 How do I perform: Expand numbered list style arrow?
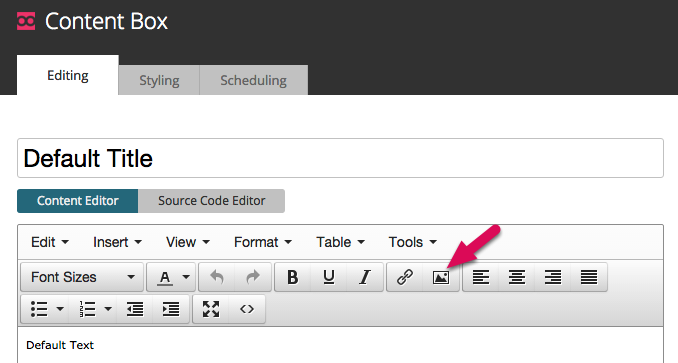click(x=109, y=309)
